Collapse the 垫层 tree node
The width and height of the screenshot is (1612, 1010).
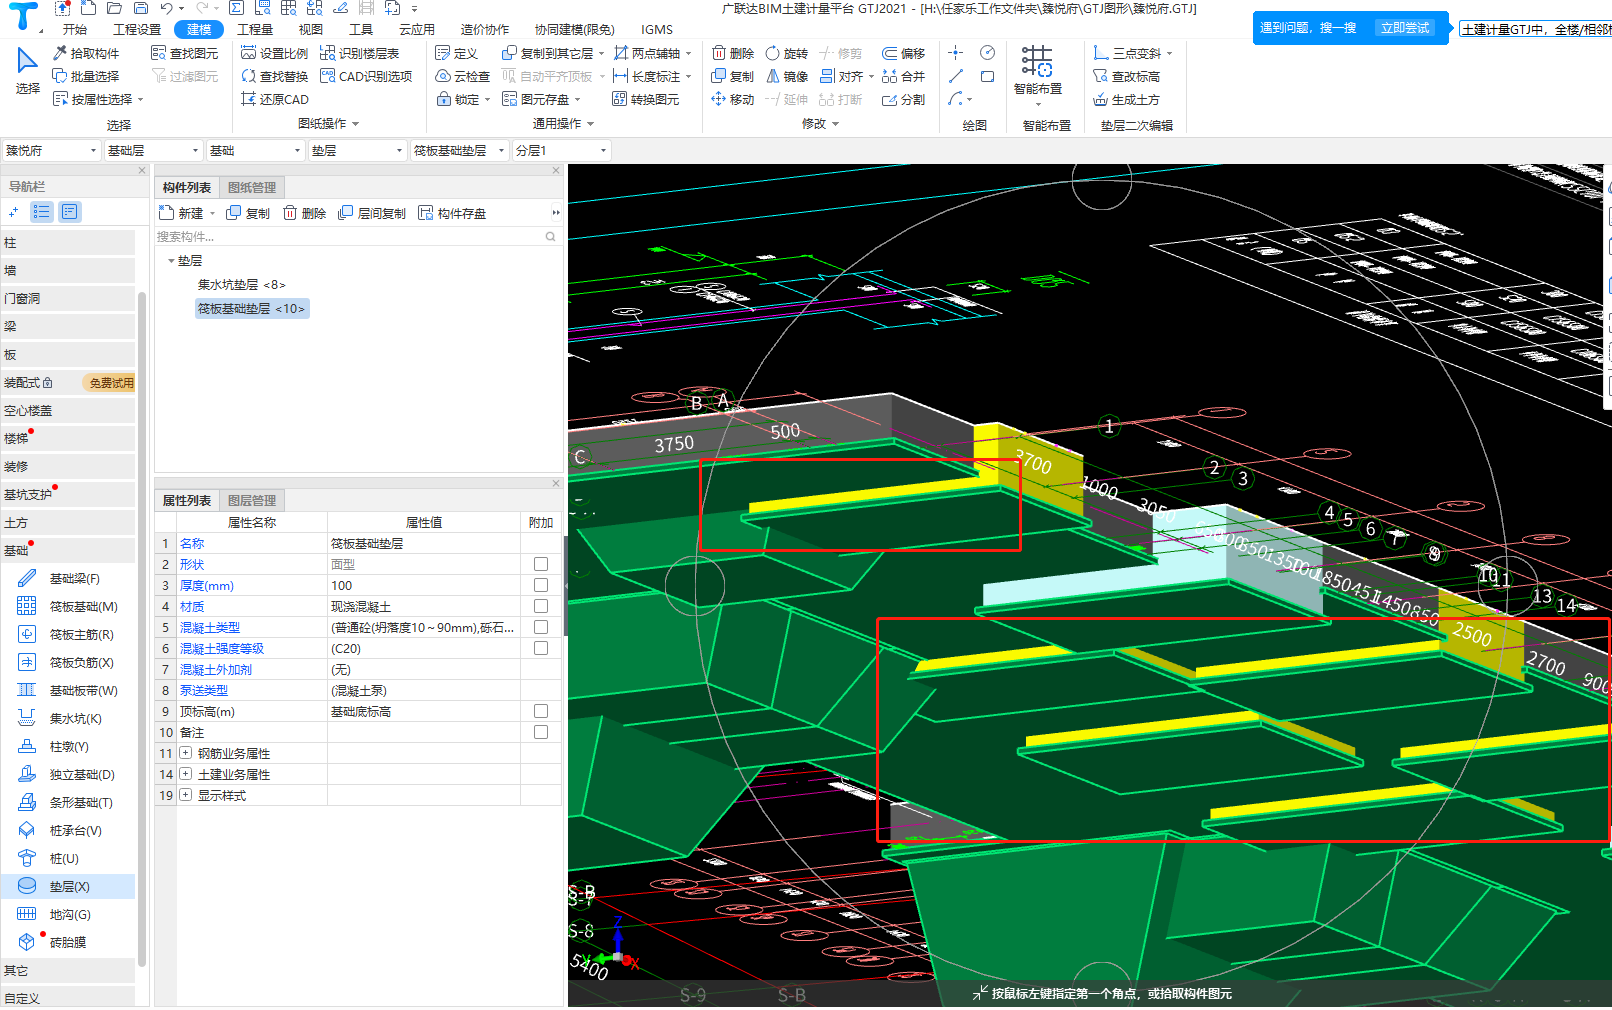(x=171, y=261)
